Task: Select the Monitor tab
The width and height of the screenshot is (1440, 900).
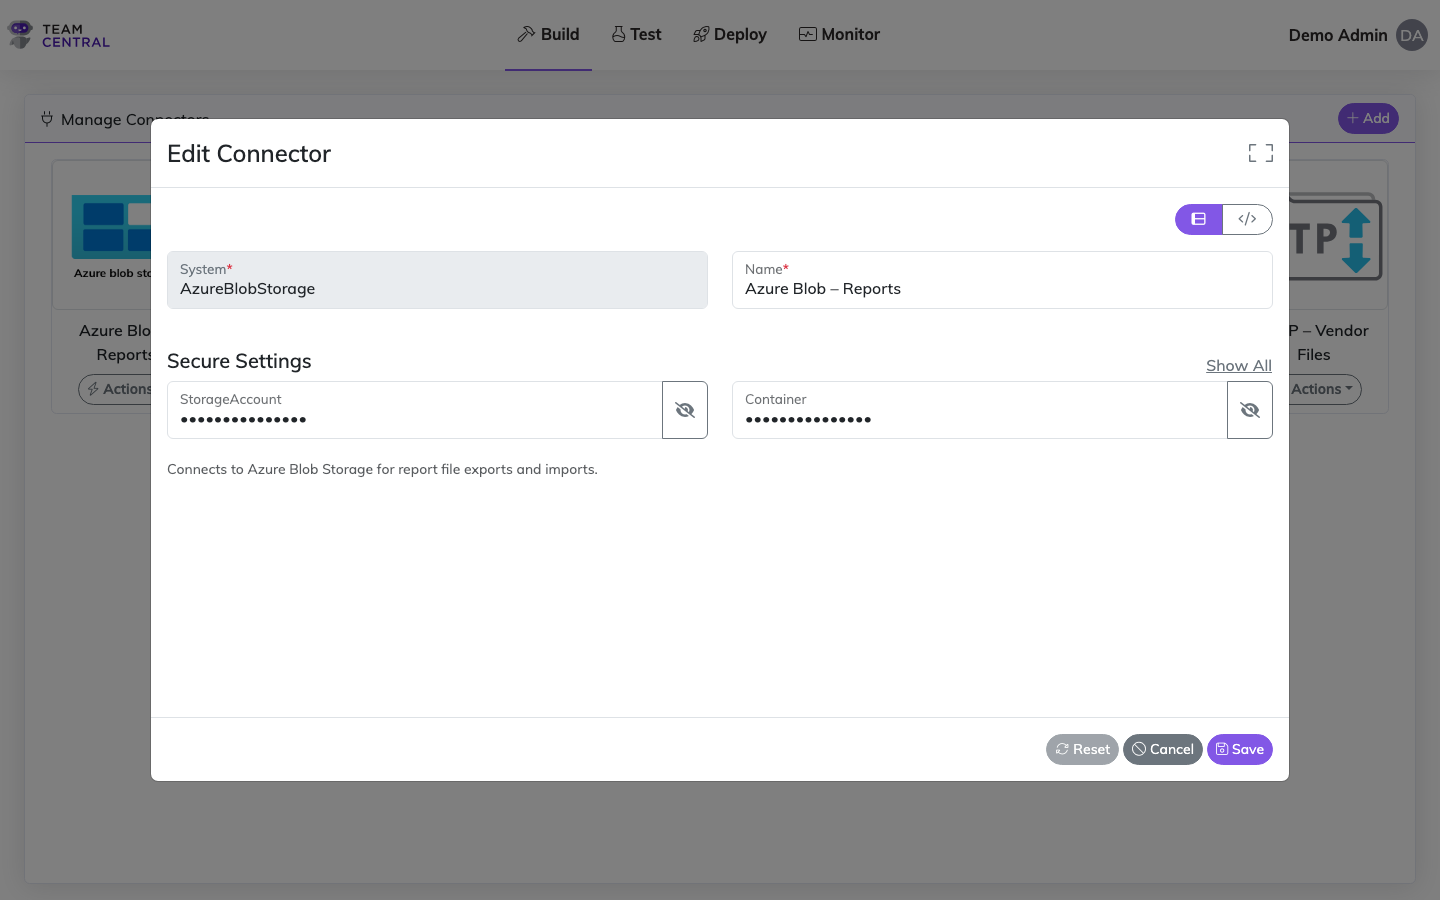Action: 839,33
